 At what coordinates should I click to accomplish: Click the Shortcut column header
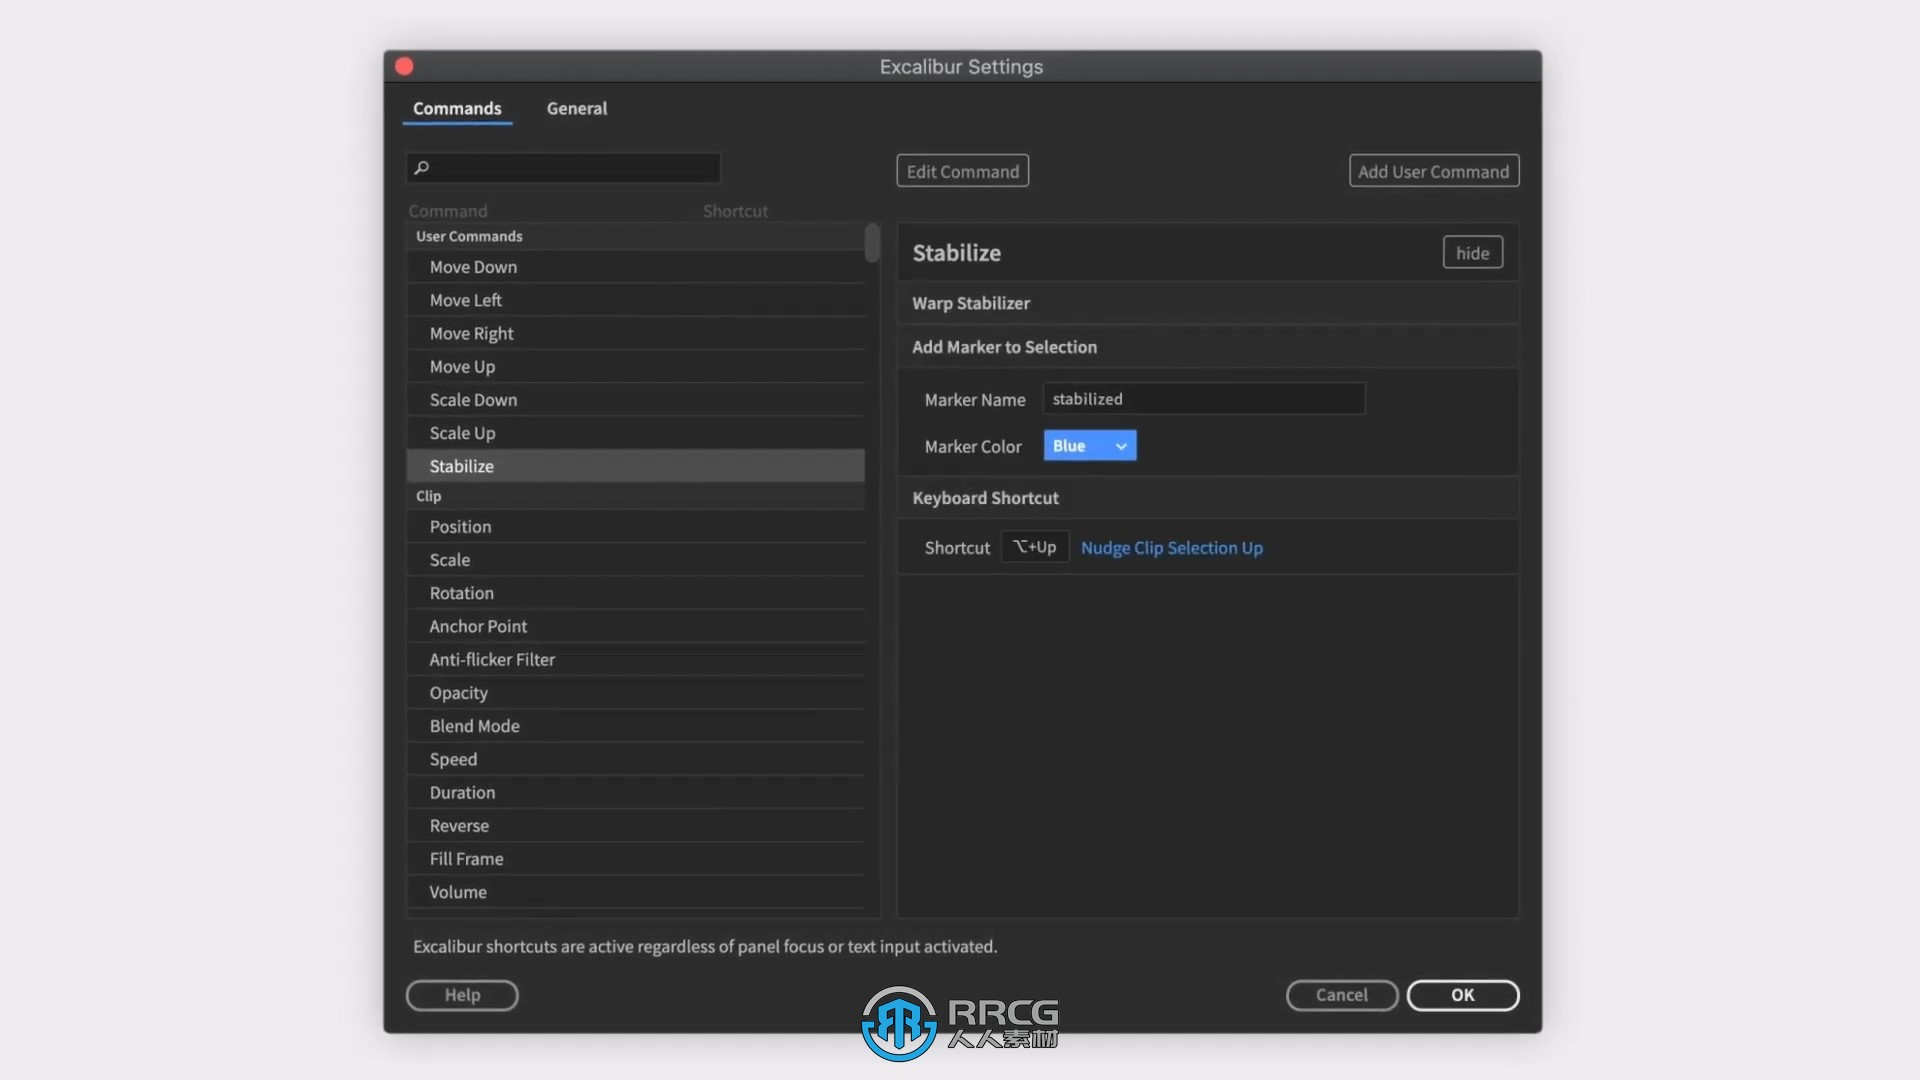click(735, 211)
